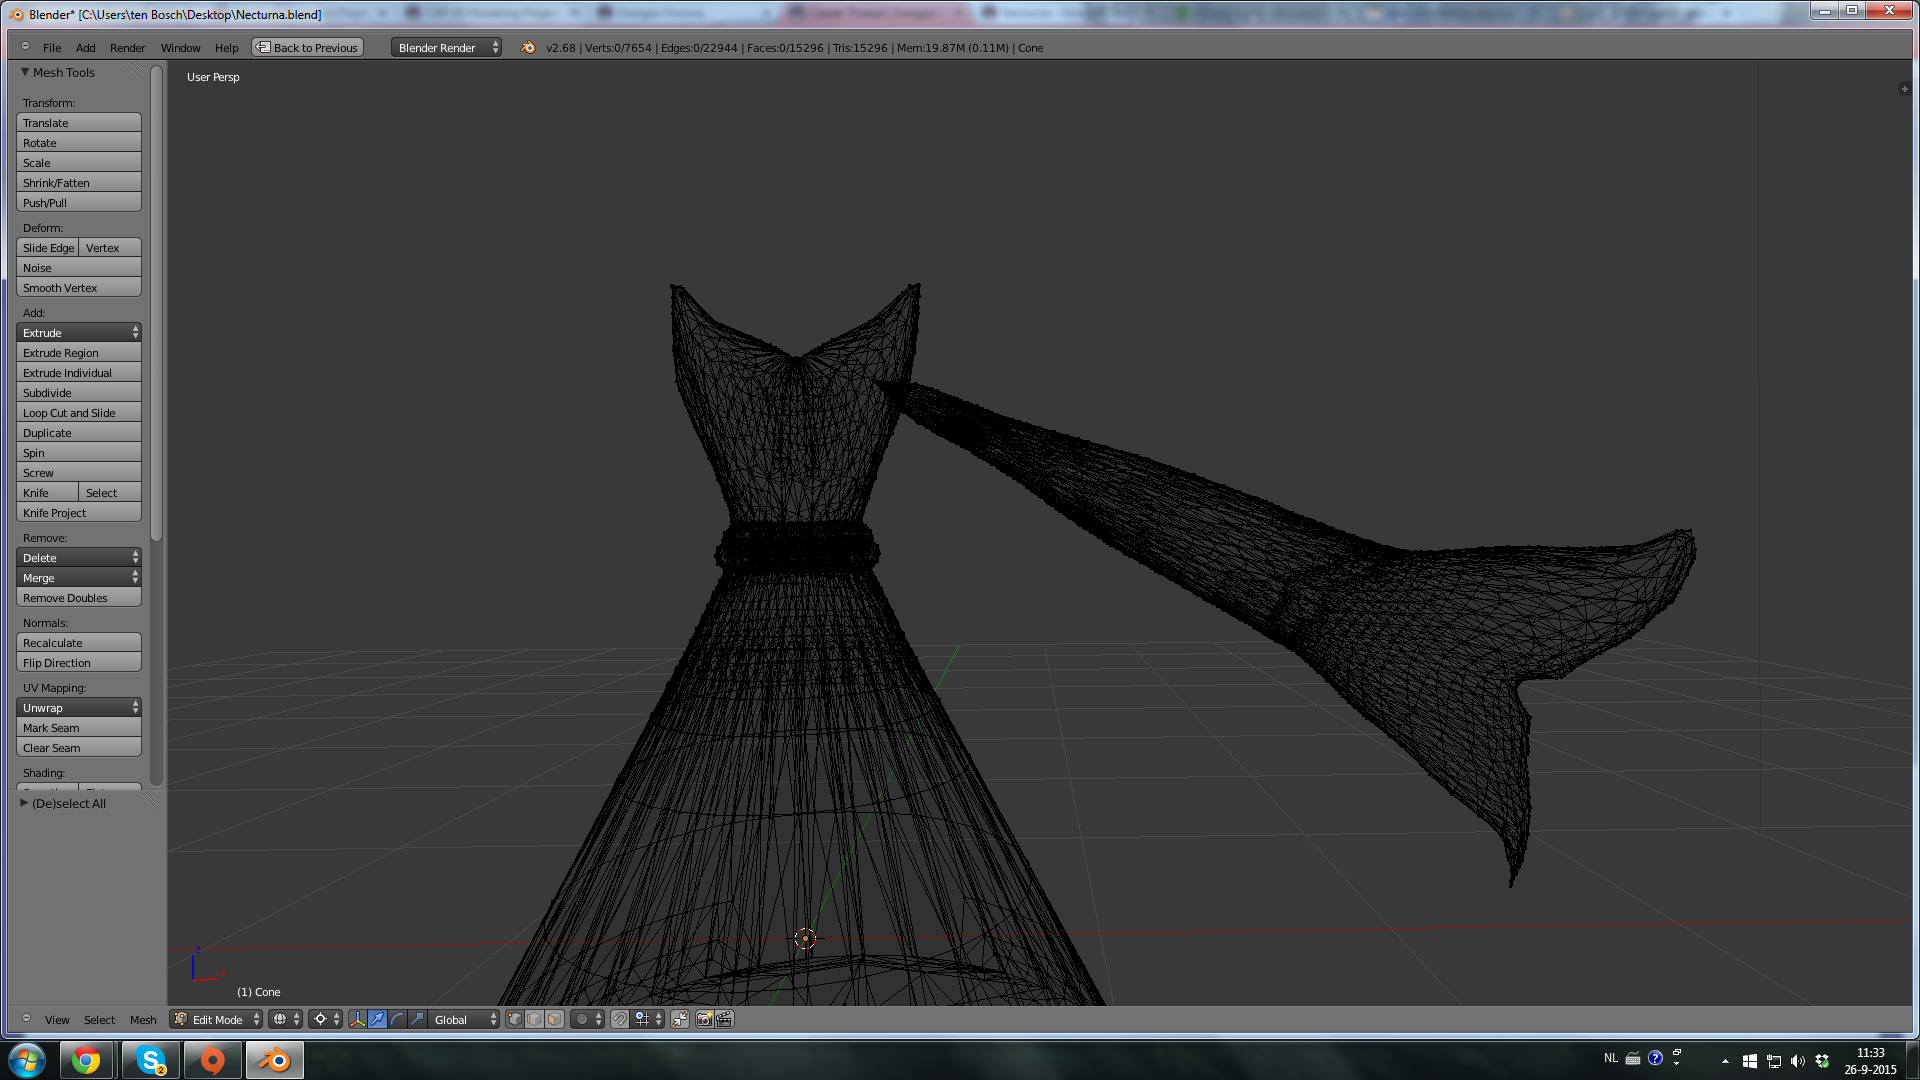Select vertex select mode icon

514,1019
